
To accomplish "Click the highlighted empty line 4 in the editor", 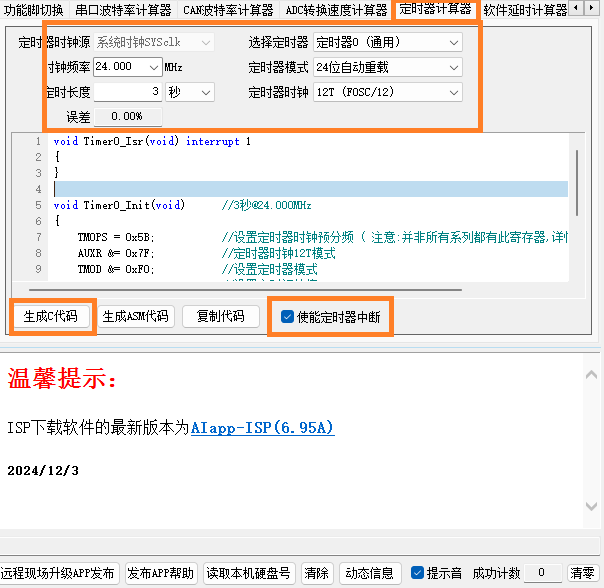I will click(x=310, y=189).
